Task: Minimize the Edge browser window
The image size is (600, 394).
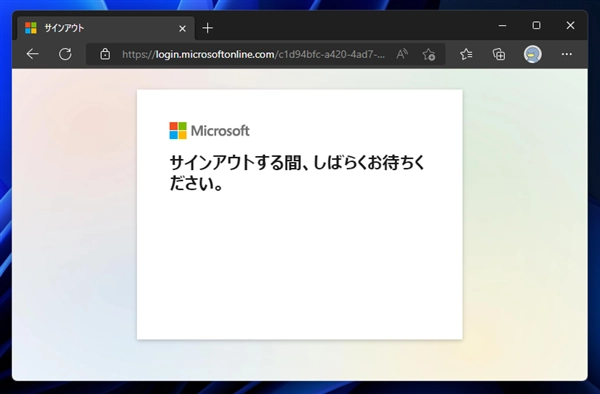Action: click(x=502, y=26)
